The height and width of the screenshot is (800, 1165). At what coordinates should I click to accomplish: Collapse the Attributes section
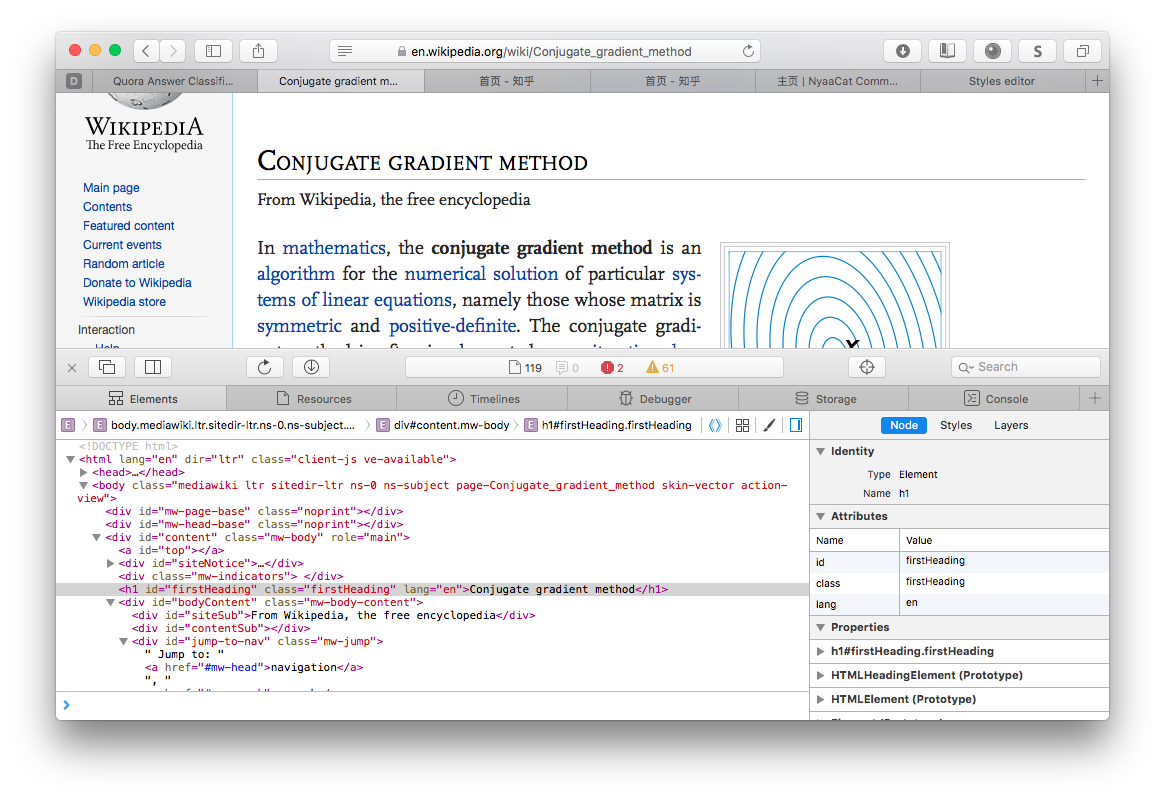click(820, 516)
